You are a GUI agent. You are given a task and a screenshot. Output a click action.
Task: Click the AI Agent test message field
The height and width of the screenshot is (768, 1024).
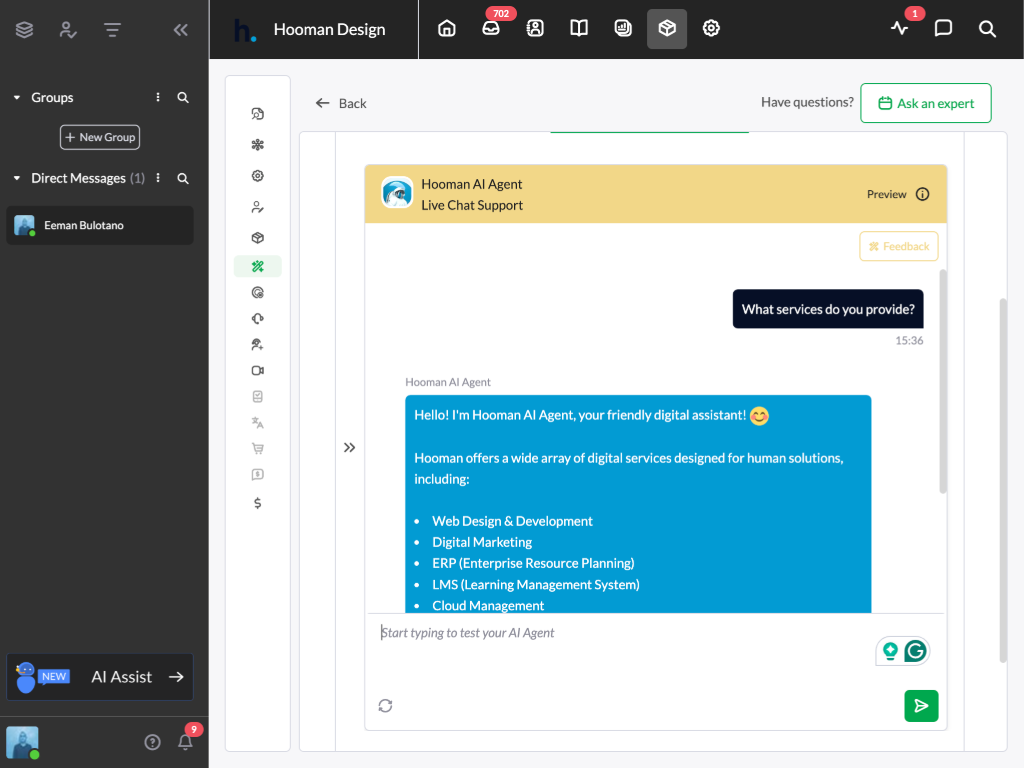point(620,633)
